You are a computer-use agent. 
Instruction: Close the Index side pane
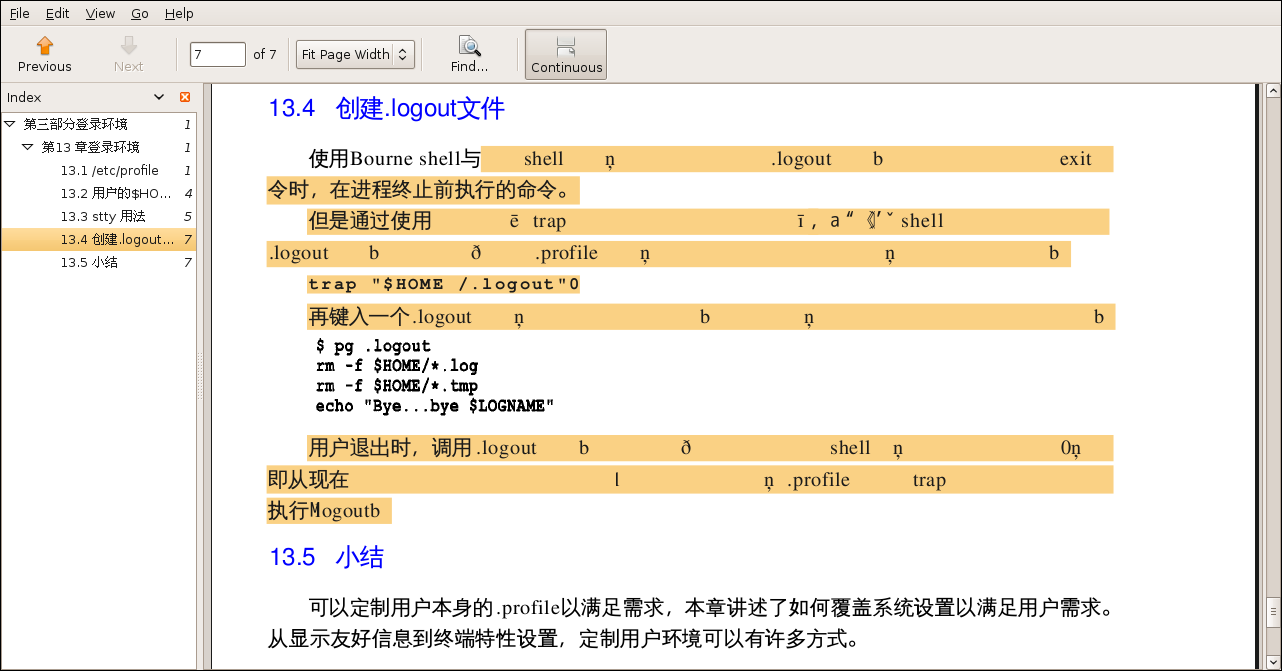pos(185,97)
